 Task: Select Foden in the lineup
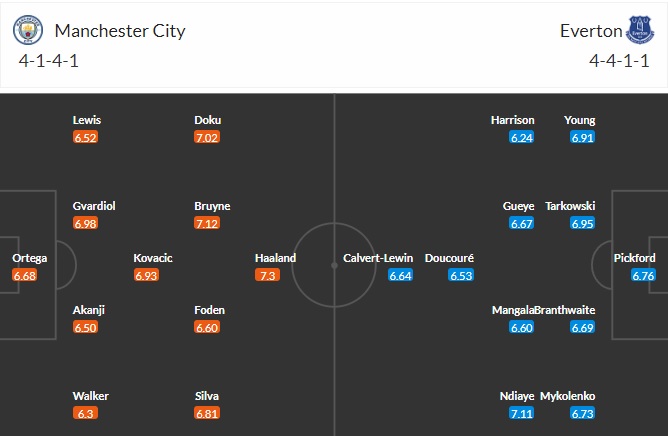[209, 310]
